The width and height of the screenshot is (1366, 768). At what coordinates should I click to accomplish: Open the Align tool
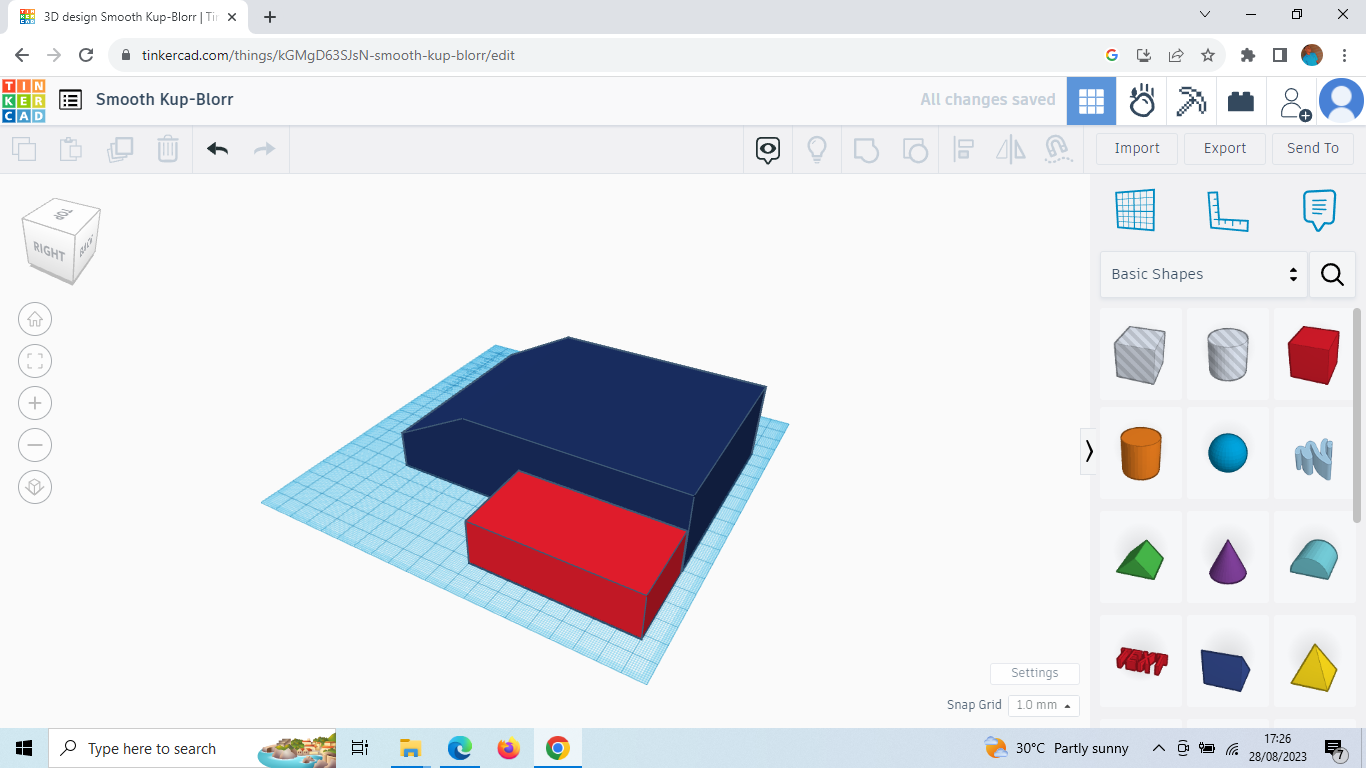point(963,148)
